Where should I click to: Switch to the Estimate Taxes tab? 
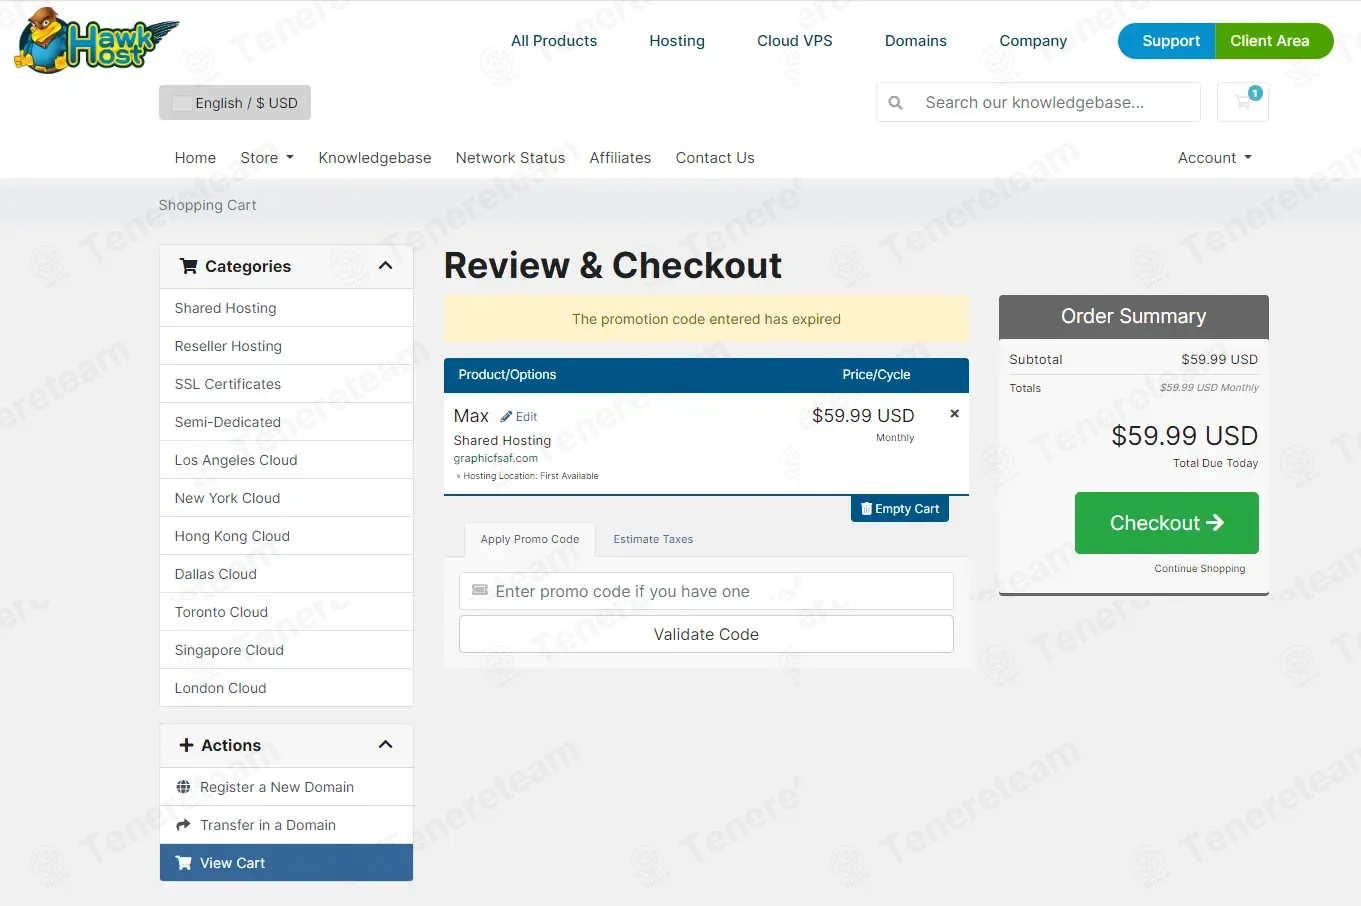tap(653, 539)
